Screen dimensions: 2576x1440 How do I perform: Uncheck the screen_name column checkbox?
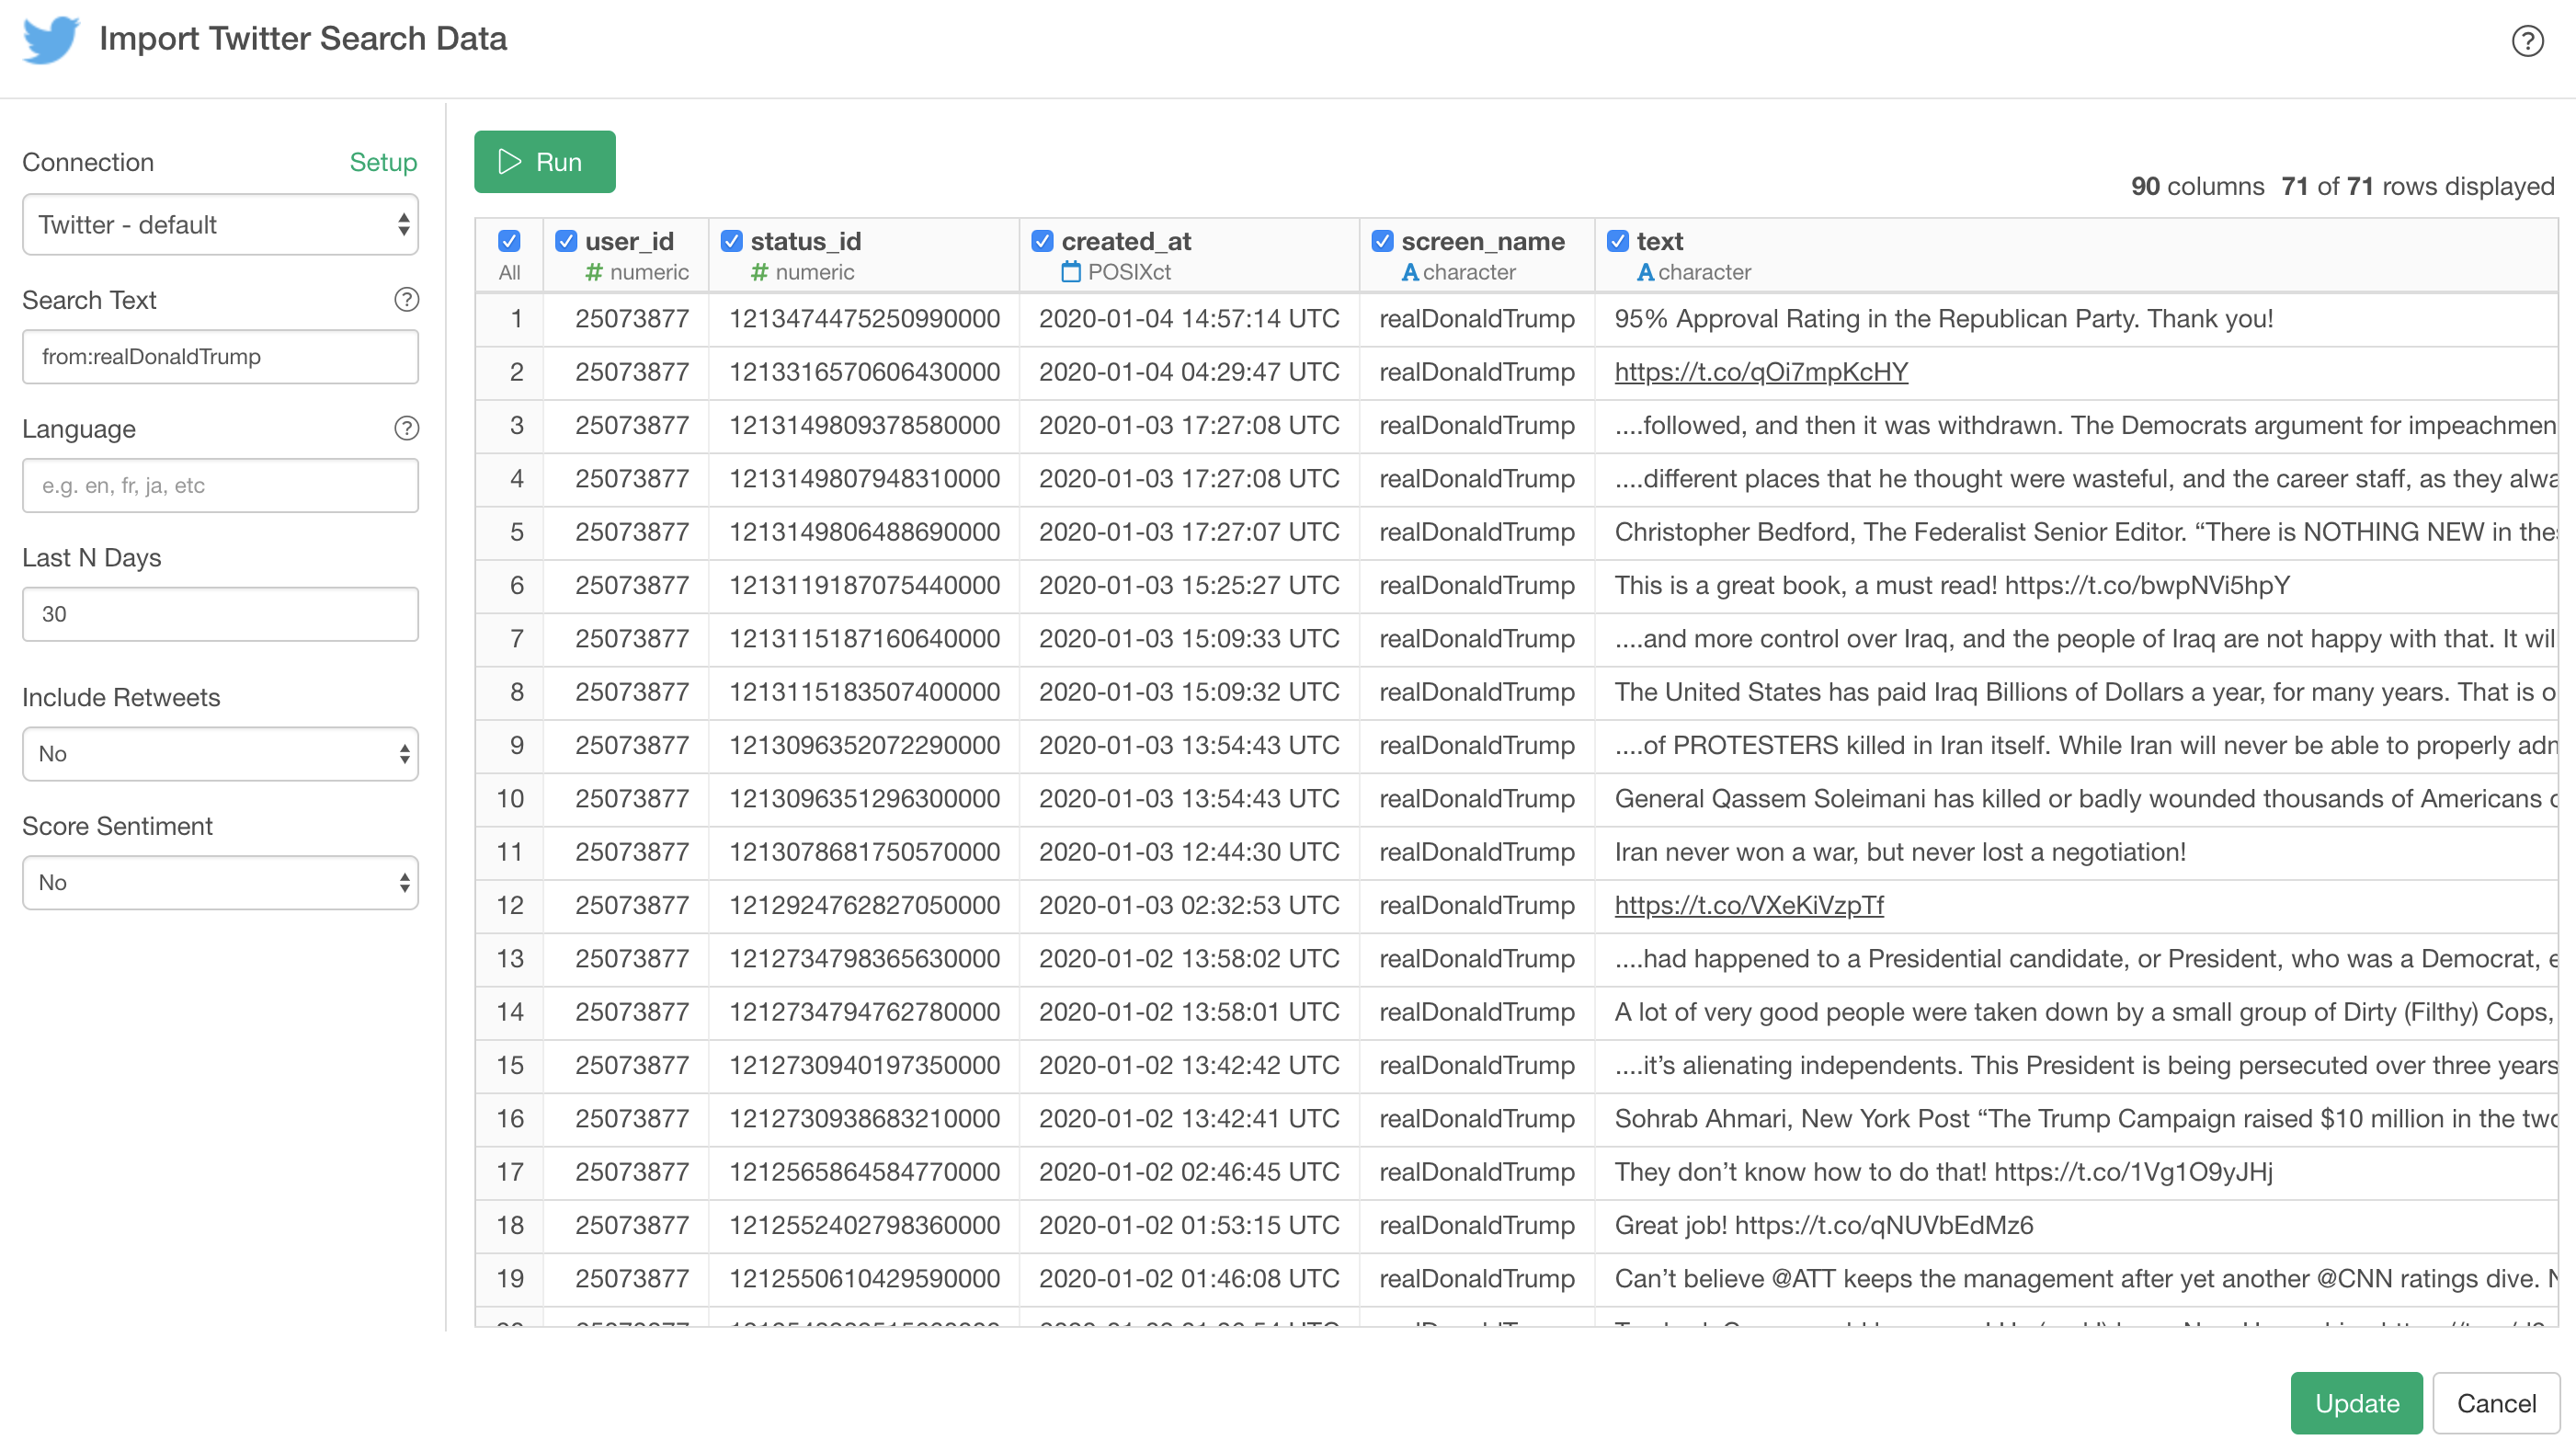pos(1383,241)
